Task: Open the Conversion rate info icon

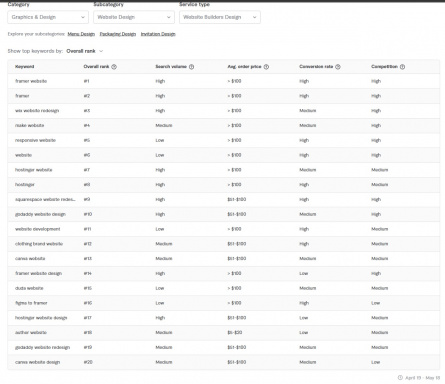Action: tap(338, 67)
